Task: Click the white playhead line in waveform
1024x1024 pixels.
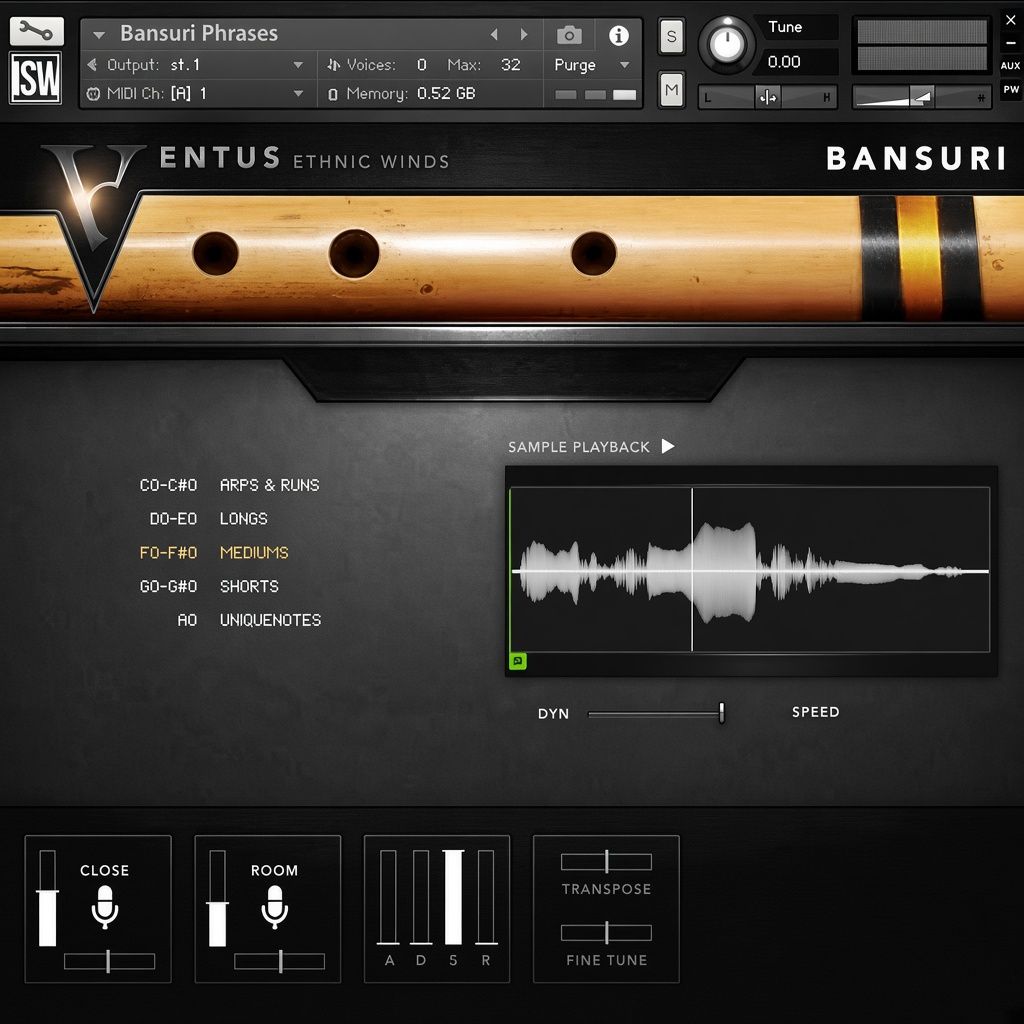Action: point(692,569)
